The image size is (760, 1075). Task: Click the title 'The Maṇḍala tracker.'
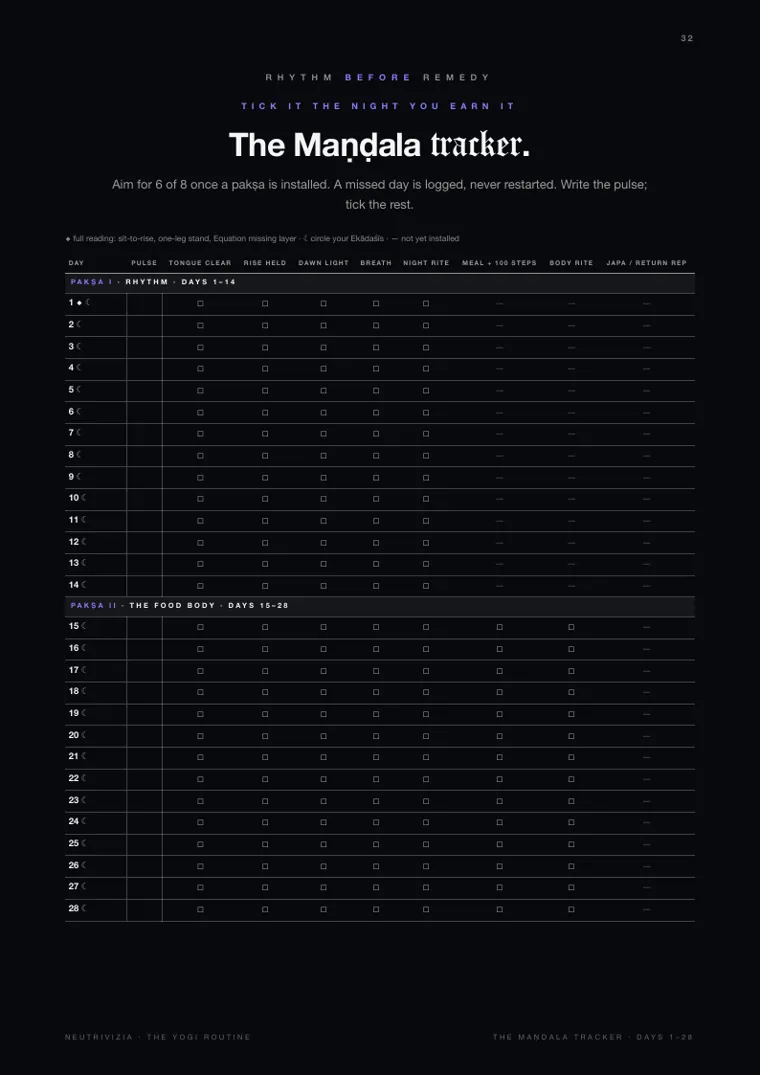[379, 145]
